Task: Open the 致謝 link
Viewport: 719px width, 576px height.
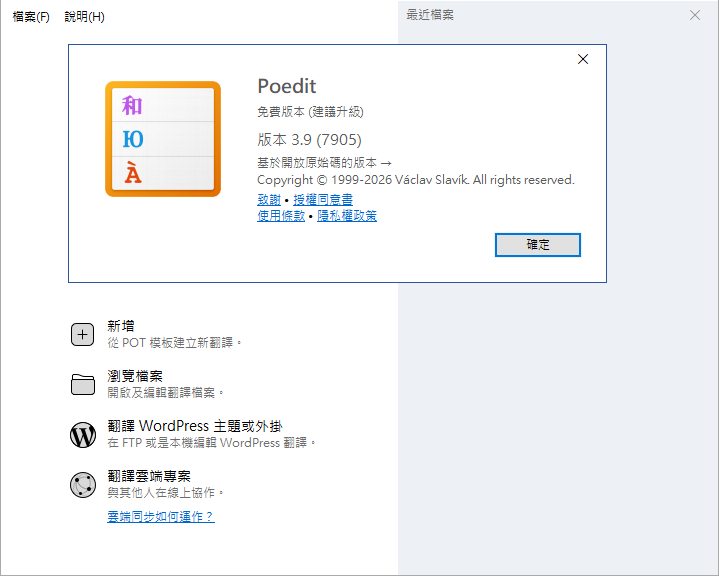Action: pos(269,199)
